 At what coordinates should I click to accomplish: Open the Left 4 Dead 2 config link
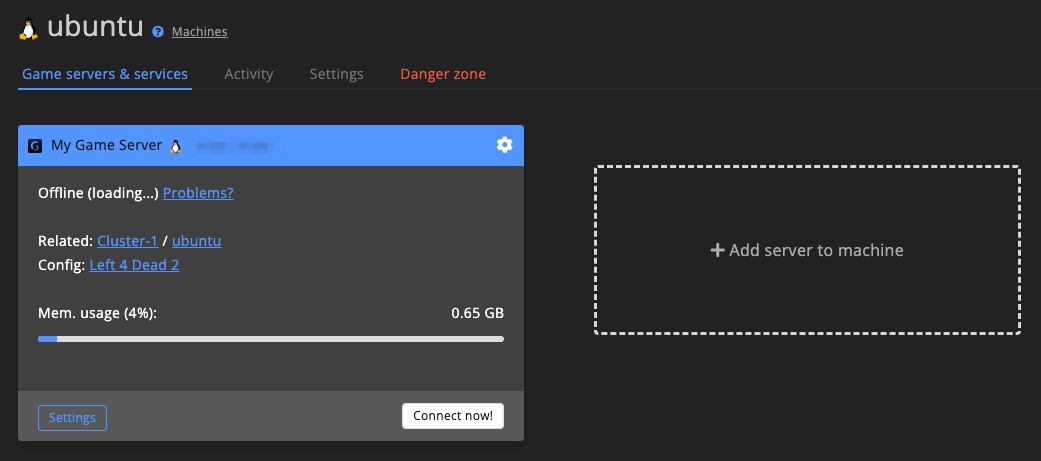134,265
